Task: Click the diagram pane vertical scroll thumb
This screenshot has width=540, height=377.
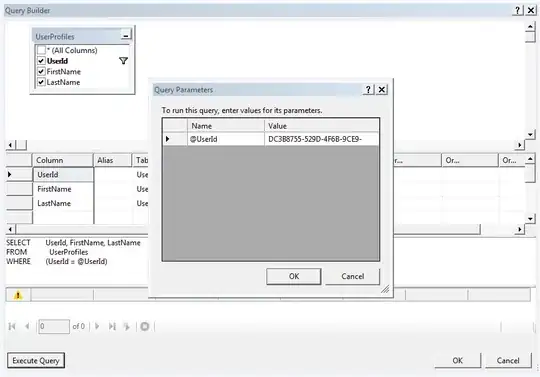Action: 530,37
